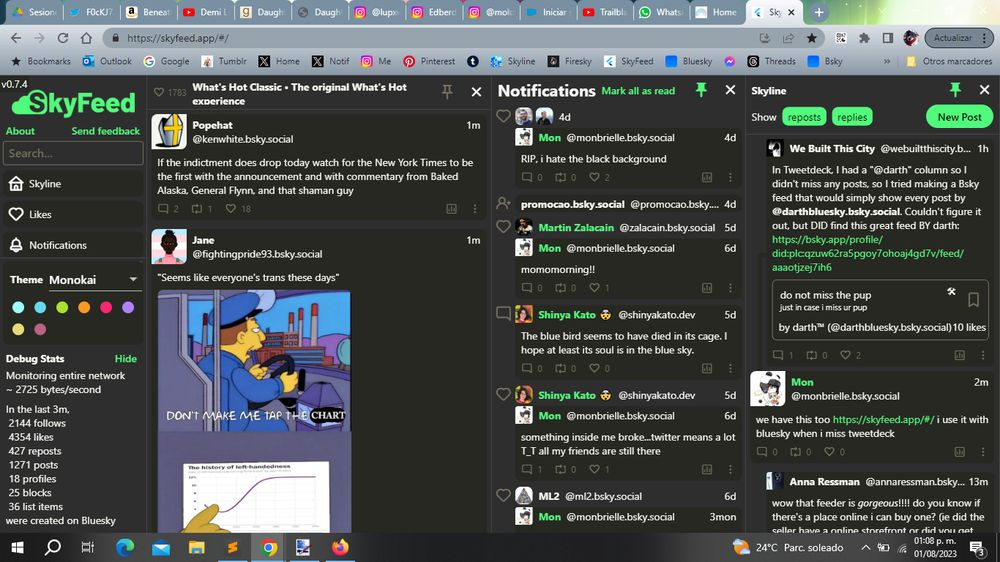Open Windows Start menu
1000x562 pixels.
coord(17,547)
